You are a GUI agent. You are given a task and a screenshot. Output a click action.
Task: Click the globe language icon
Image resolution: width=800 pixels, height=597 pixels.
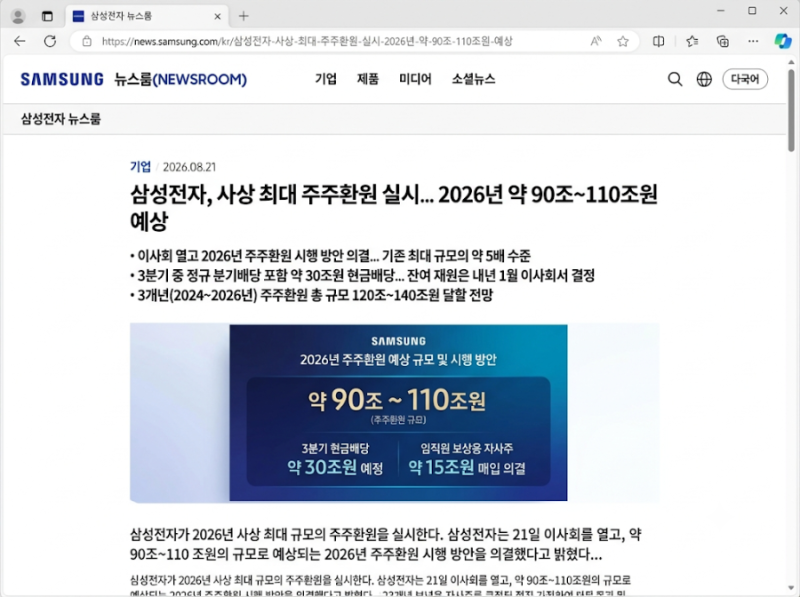click(704, 79)
